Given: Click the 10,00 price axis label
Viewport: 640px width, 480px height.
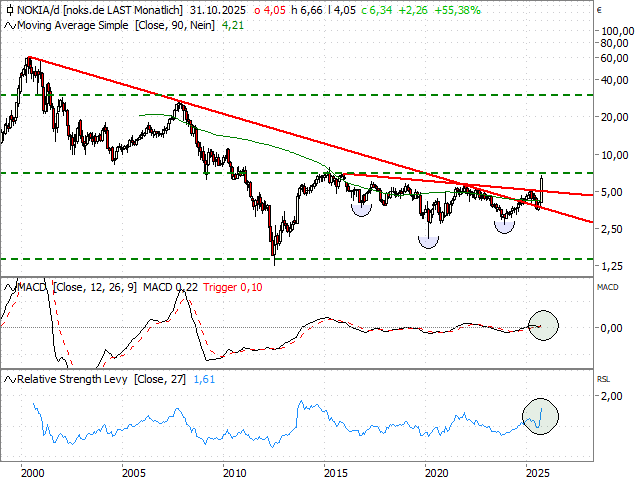Looking at the screenshot, I should [615, 155].
